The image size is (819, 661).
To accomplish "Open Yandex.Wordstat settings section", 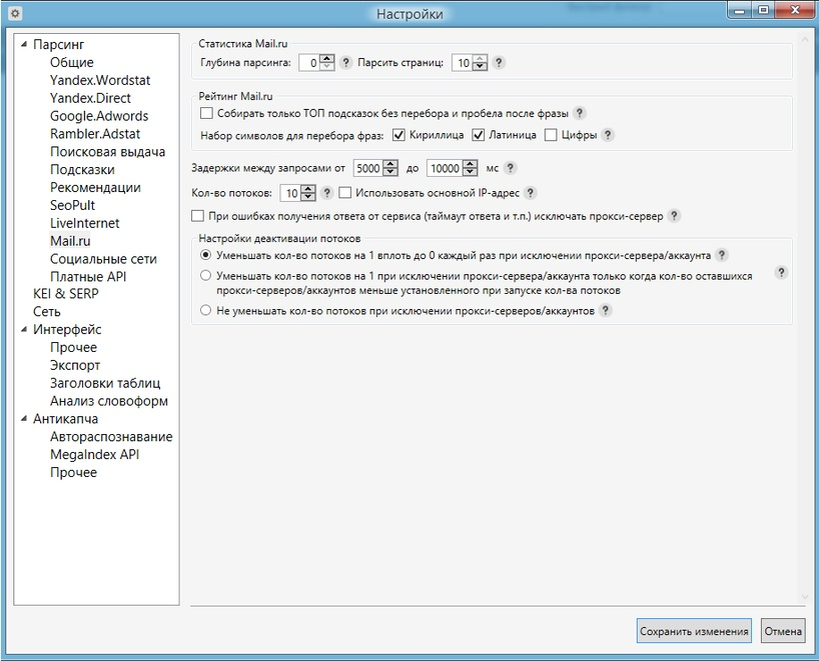I will click(100, 80).
